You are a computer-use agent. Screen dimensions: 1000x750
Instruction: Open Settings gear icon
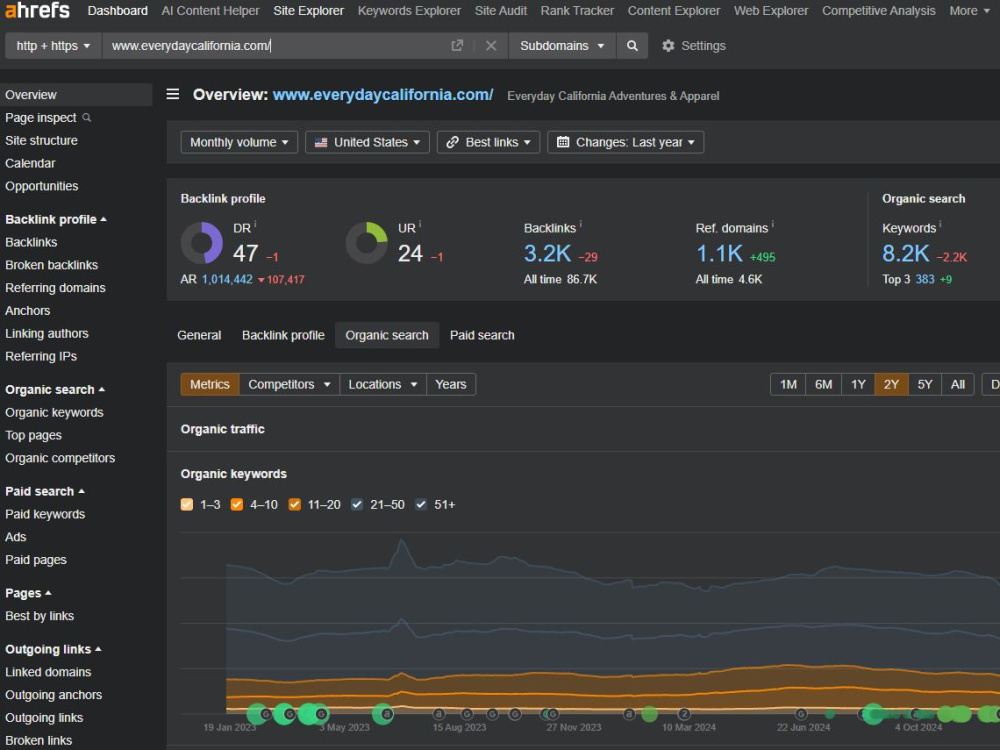click(668, 45)
